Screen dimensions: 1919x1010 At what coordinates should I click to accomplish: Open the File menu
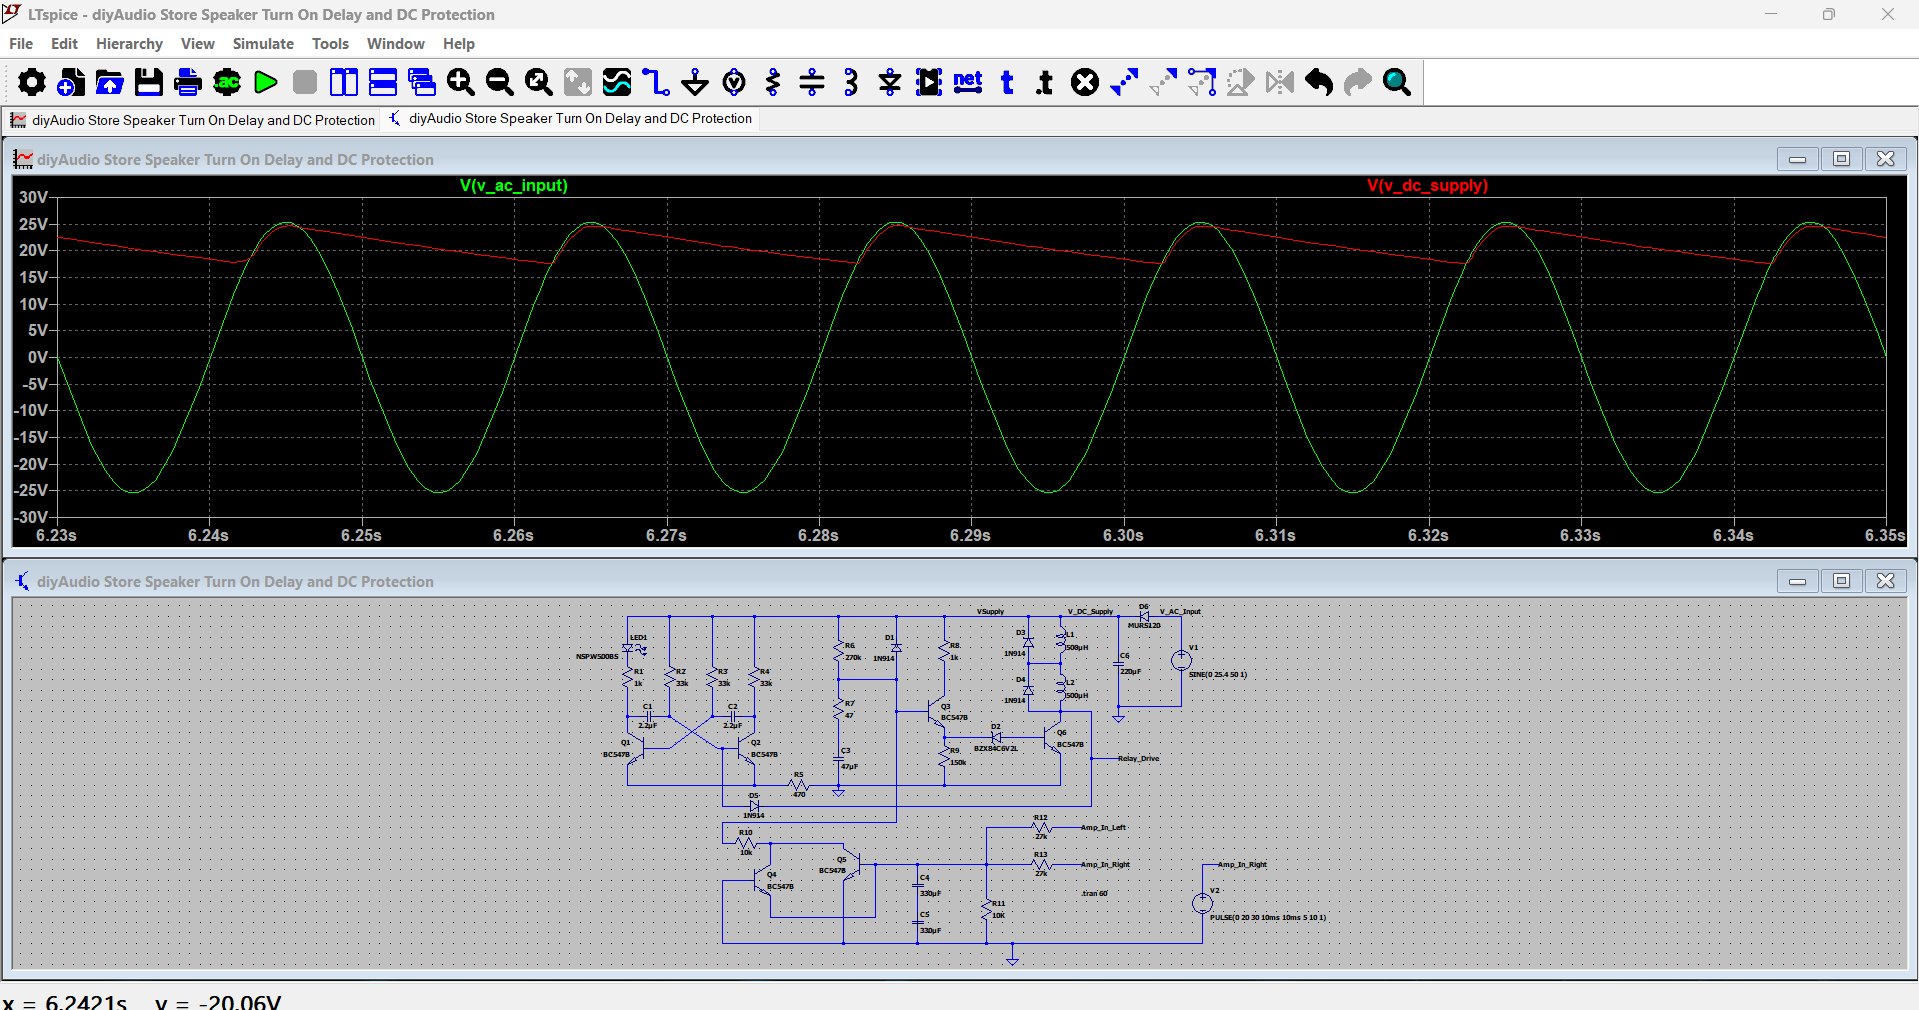(x=21, y=44)
